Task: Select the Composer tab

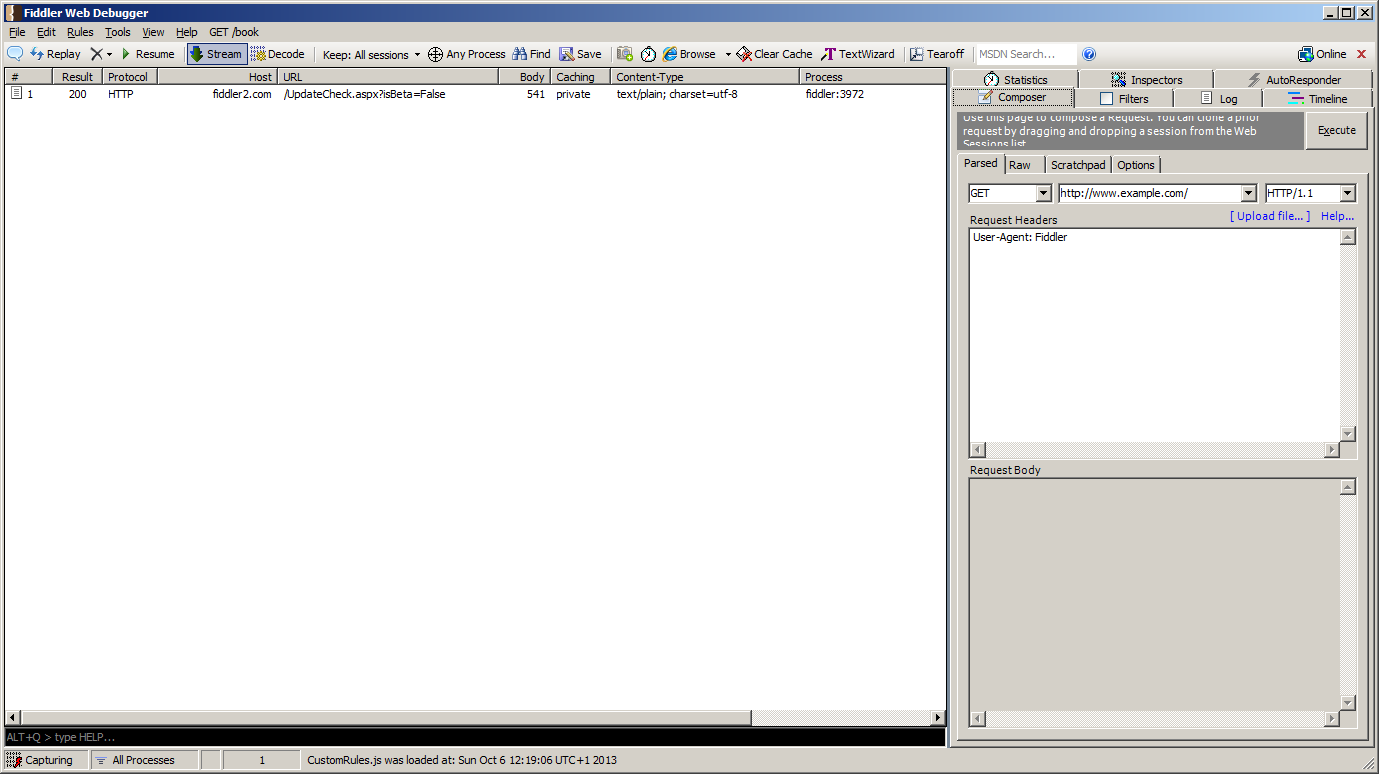Action: coord(1012,97)
